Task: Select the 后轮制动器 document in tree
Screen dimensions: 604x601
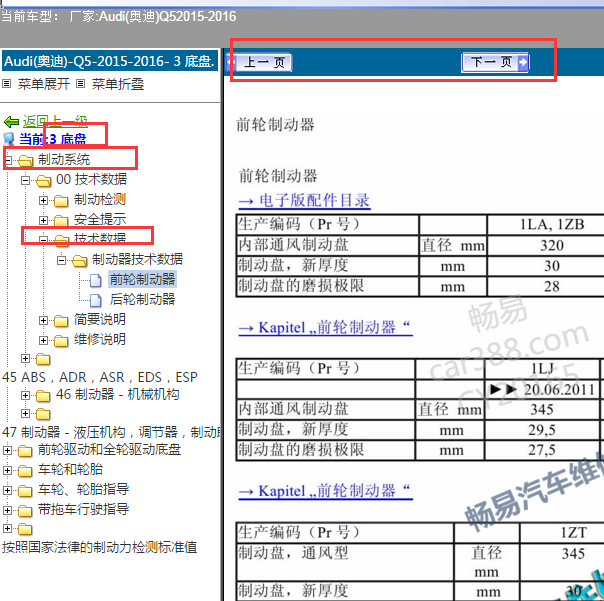Action: point(143,299)
